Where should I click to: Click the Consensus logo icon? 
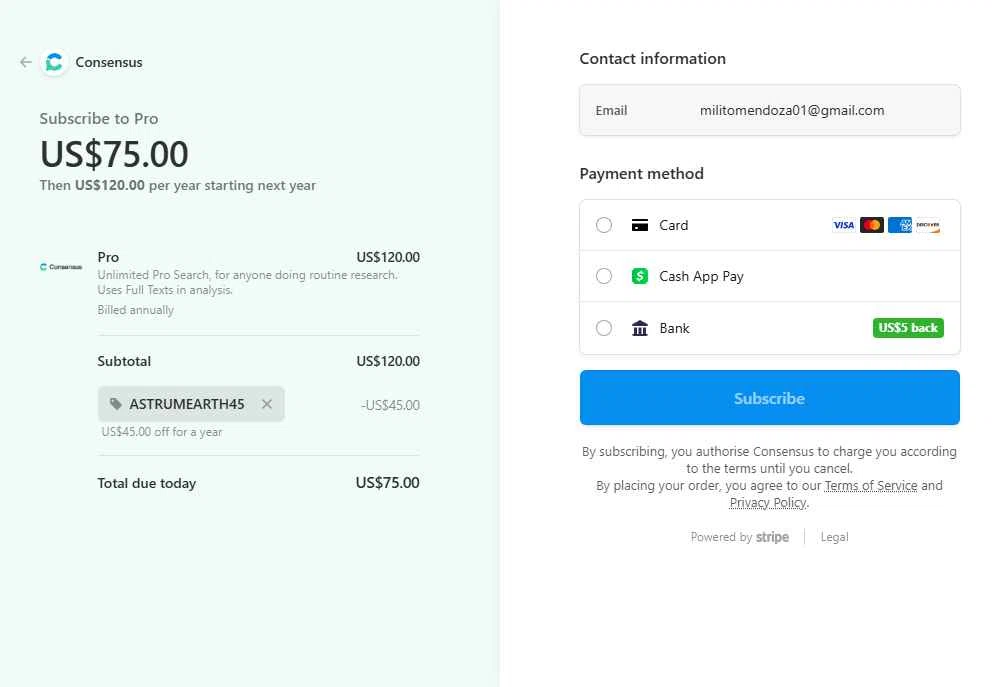pos(54,62)
